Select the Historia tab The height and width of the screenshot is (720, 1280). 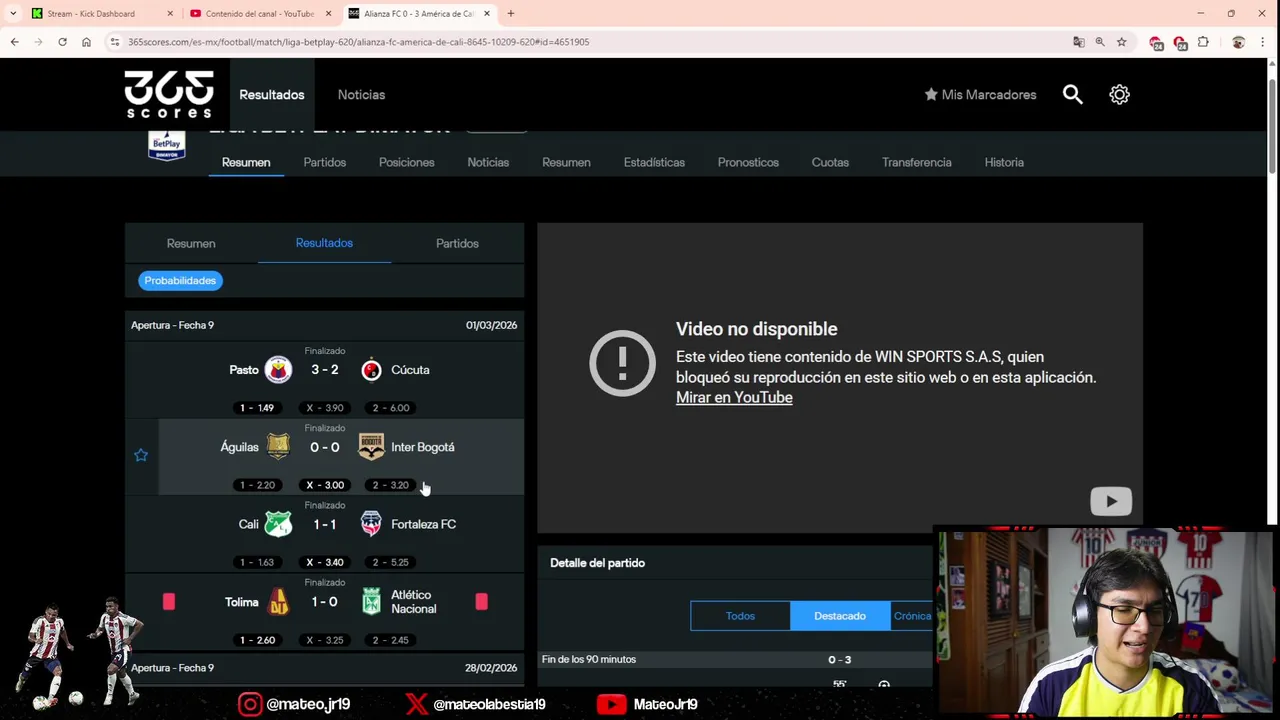point(1004,162)
